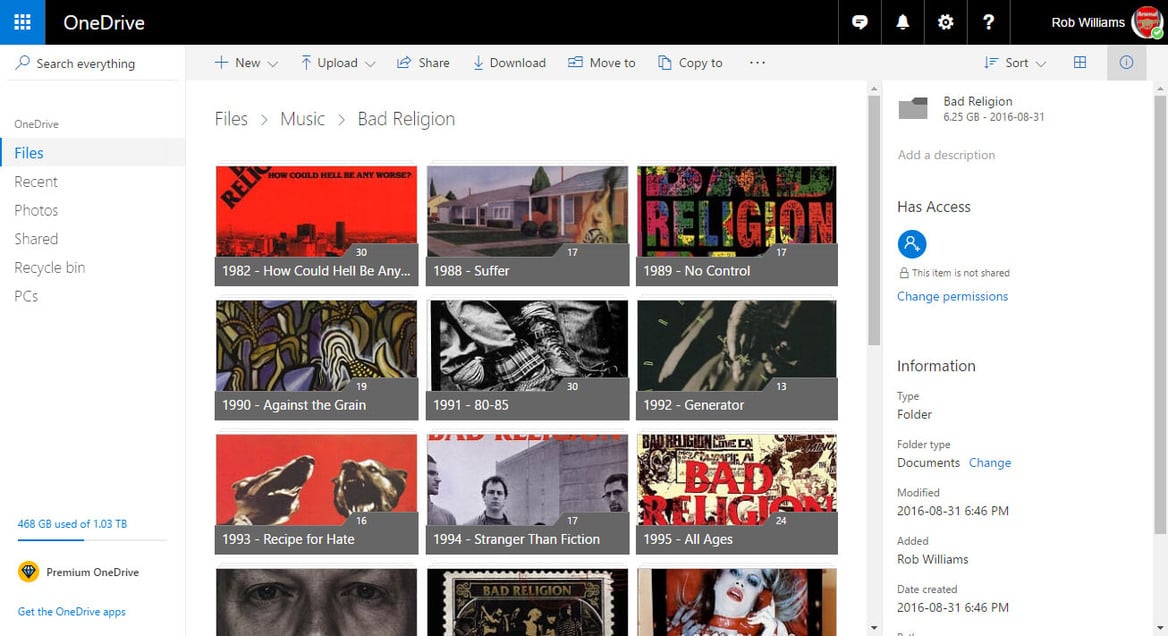Open the more options ellipsis
The height and width of the screenshot is (636, 1168).
point(758,63)
